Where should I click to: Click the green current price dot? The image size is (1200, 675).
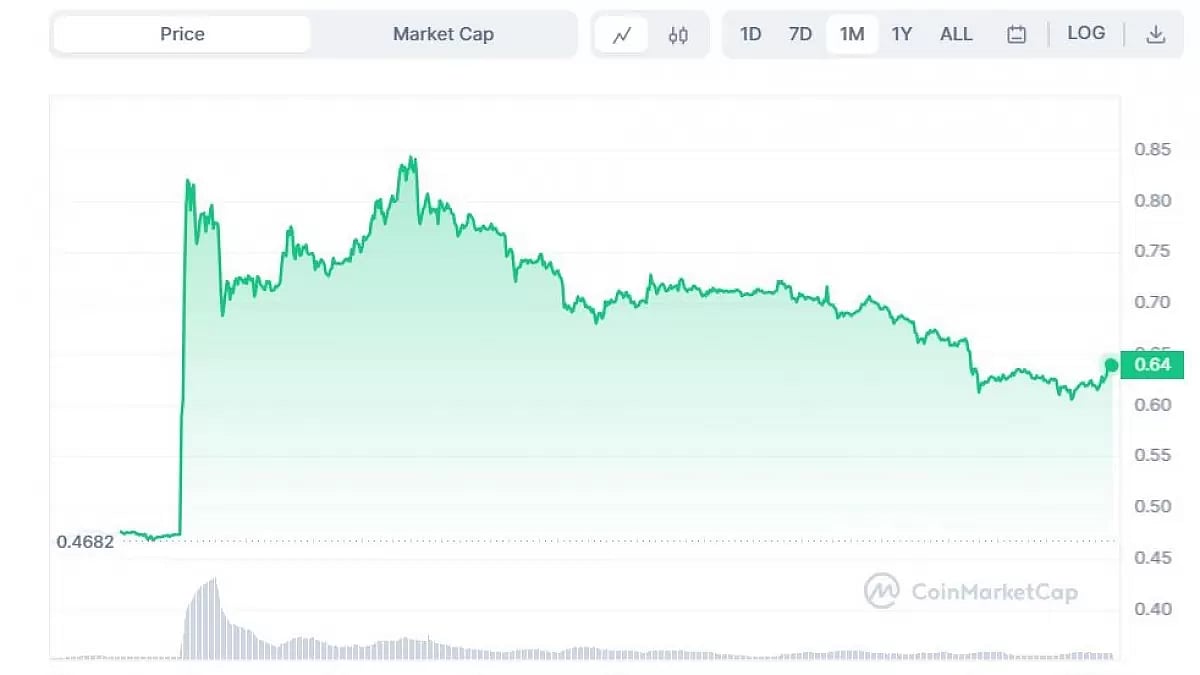1111,366
